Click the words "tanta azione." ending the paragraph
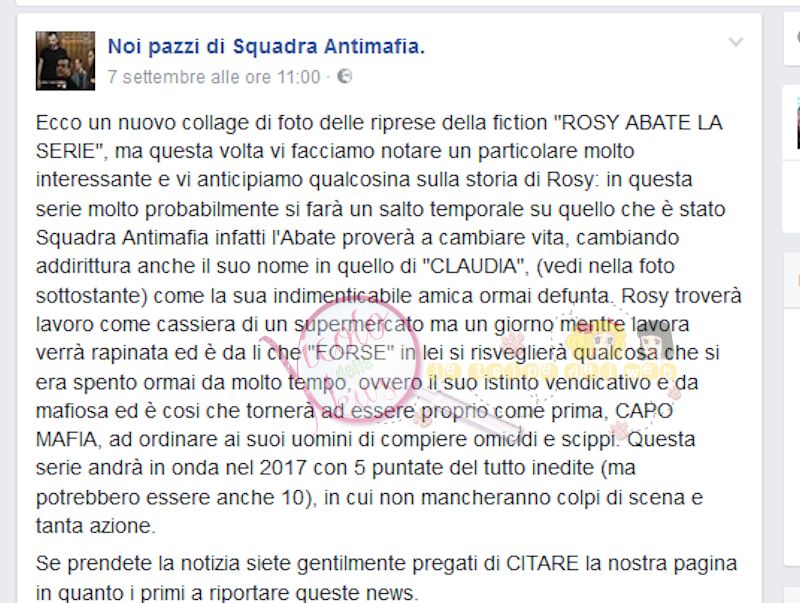 (95, 525)
